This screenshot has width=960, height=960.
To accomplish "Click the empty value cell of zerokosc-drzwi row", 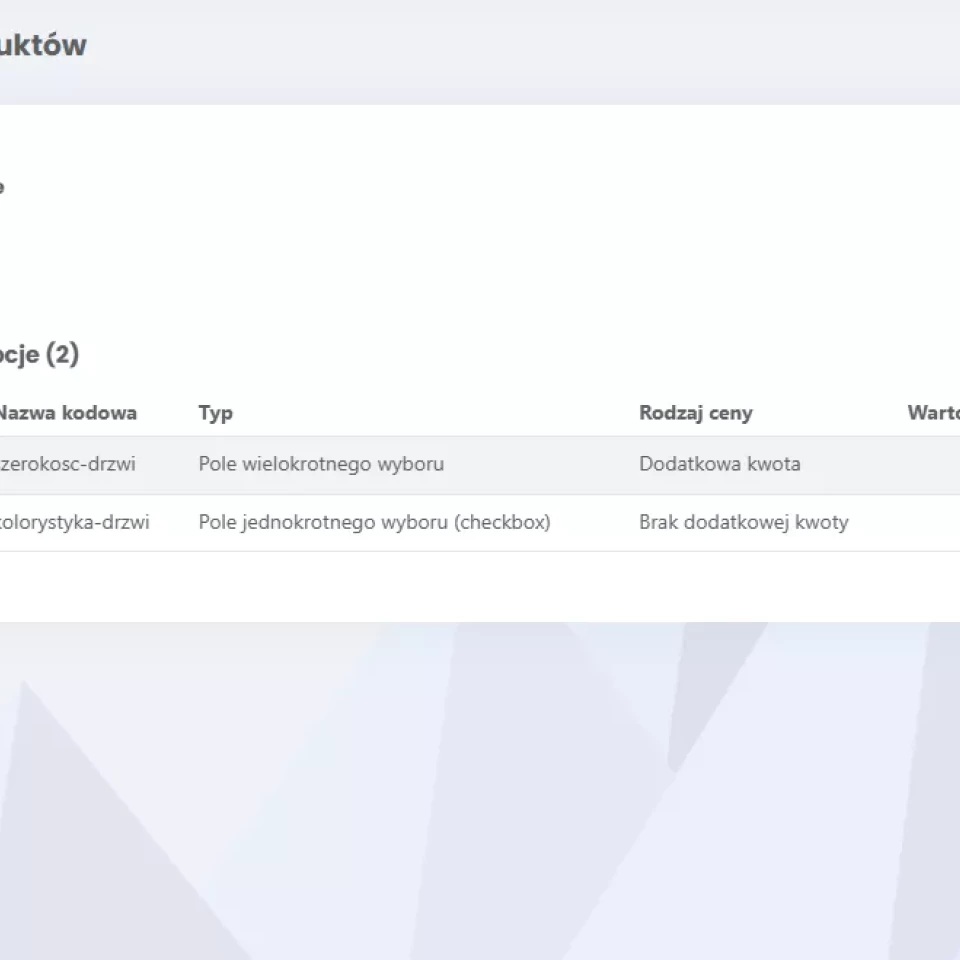I will [x=932, y=464].
